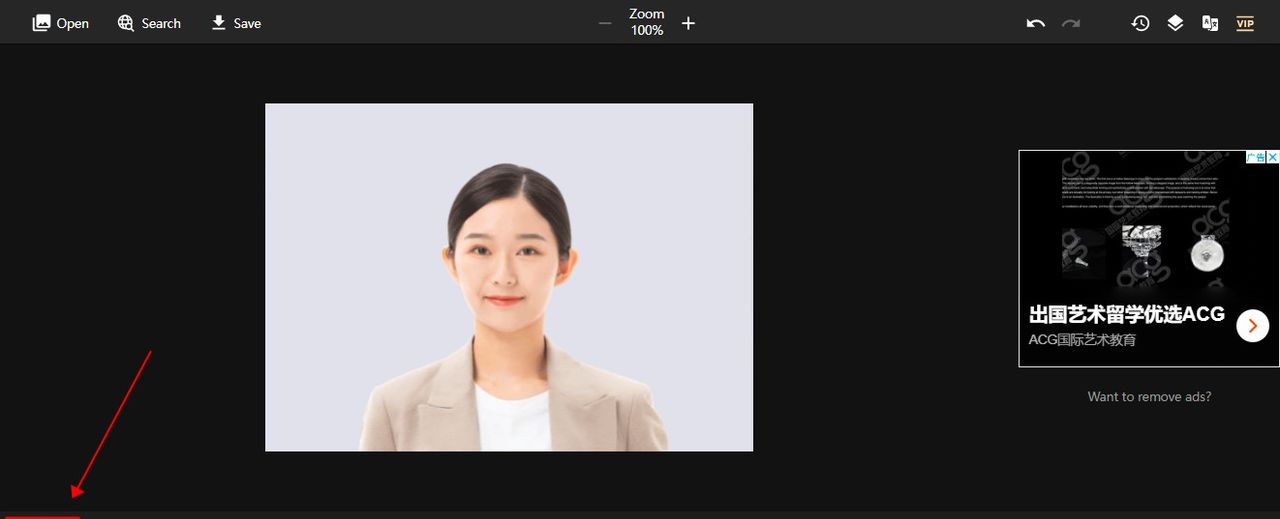Click the Zoom 100% label
1280x519 pixels.
647,22
